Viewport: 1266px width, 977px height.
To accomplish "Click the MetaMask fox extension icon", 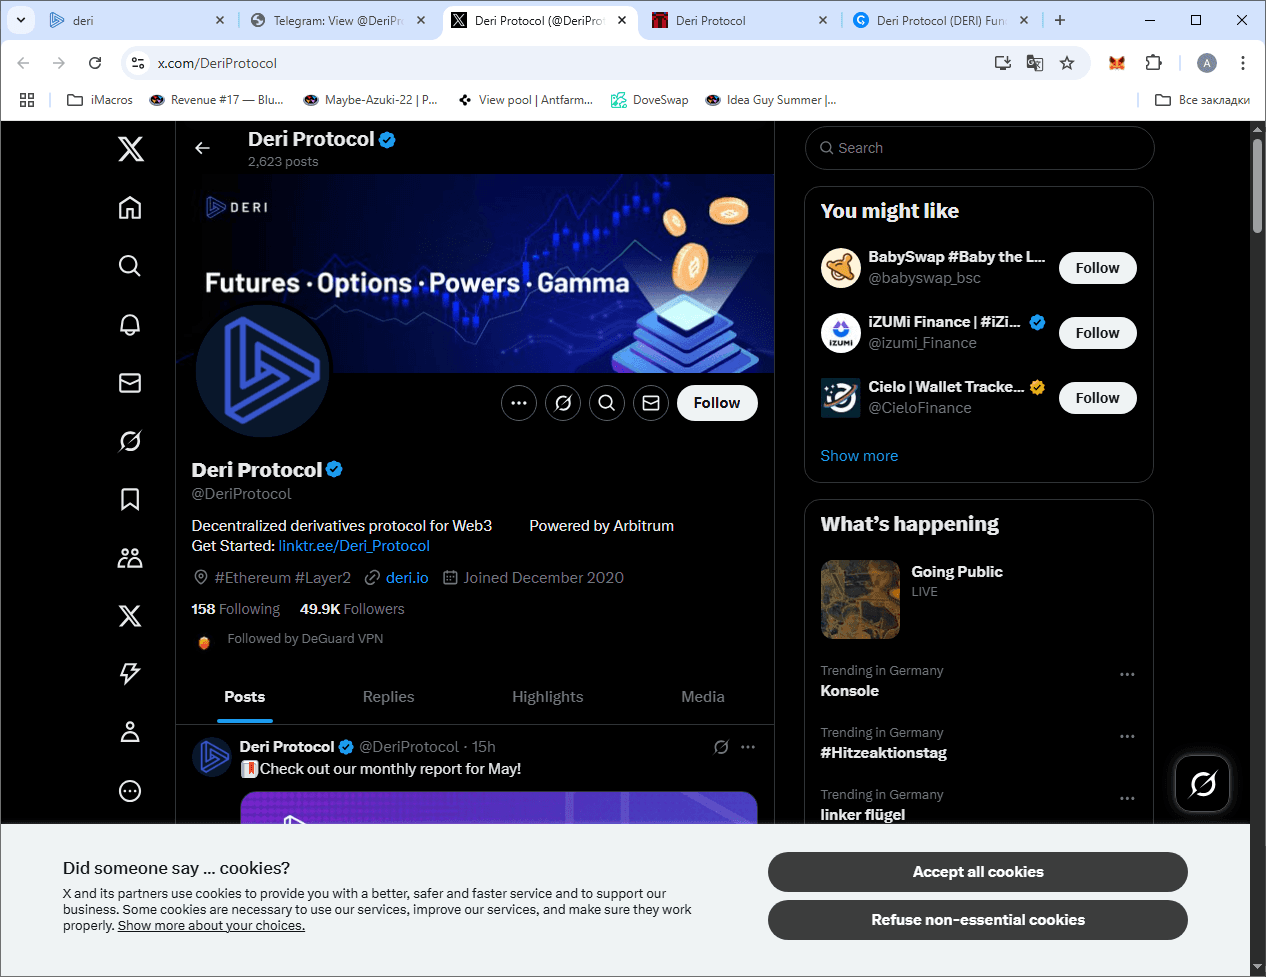I will 1117,63.
